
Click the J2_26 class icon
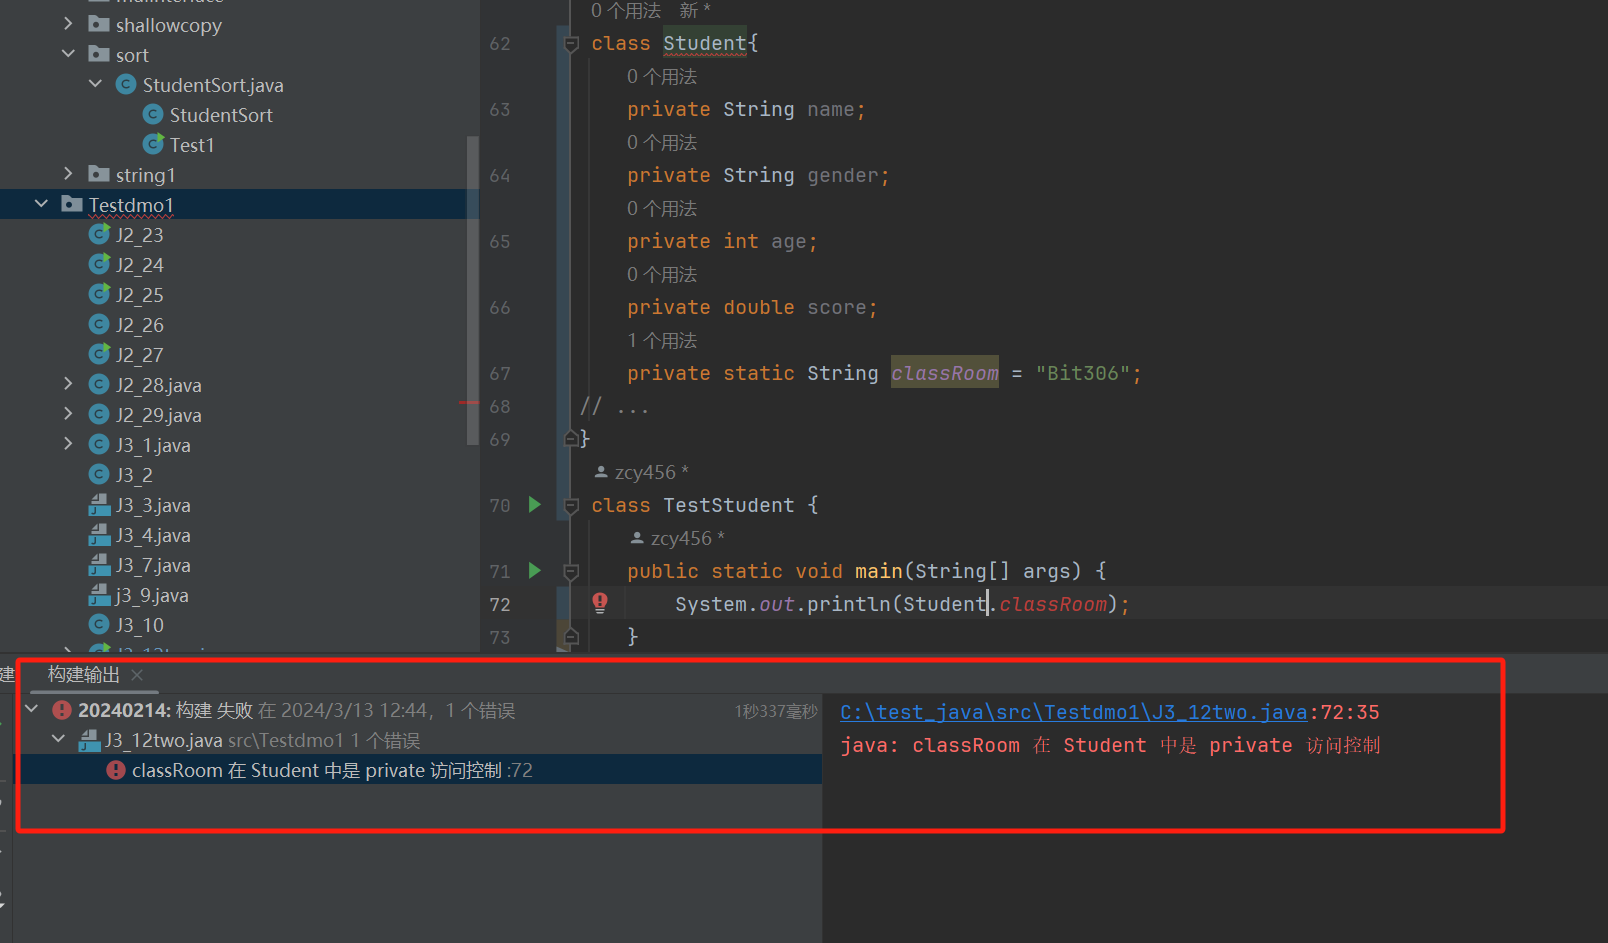coord(99,324)
